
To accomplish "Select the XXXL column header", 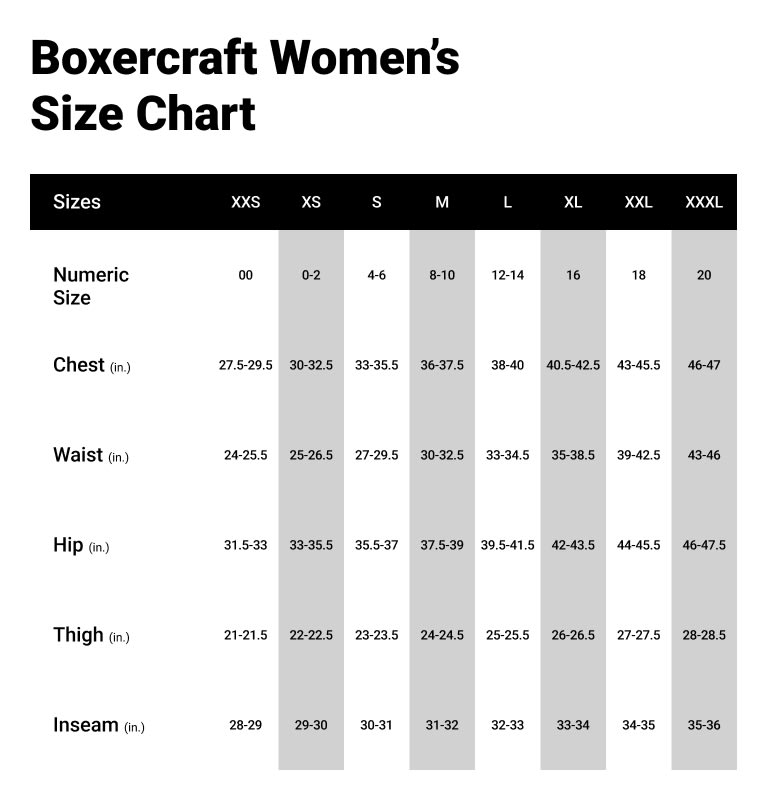I will click(x=704, y=202).
